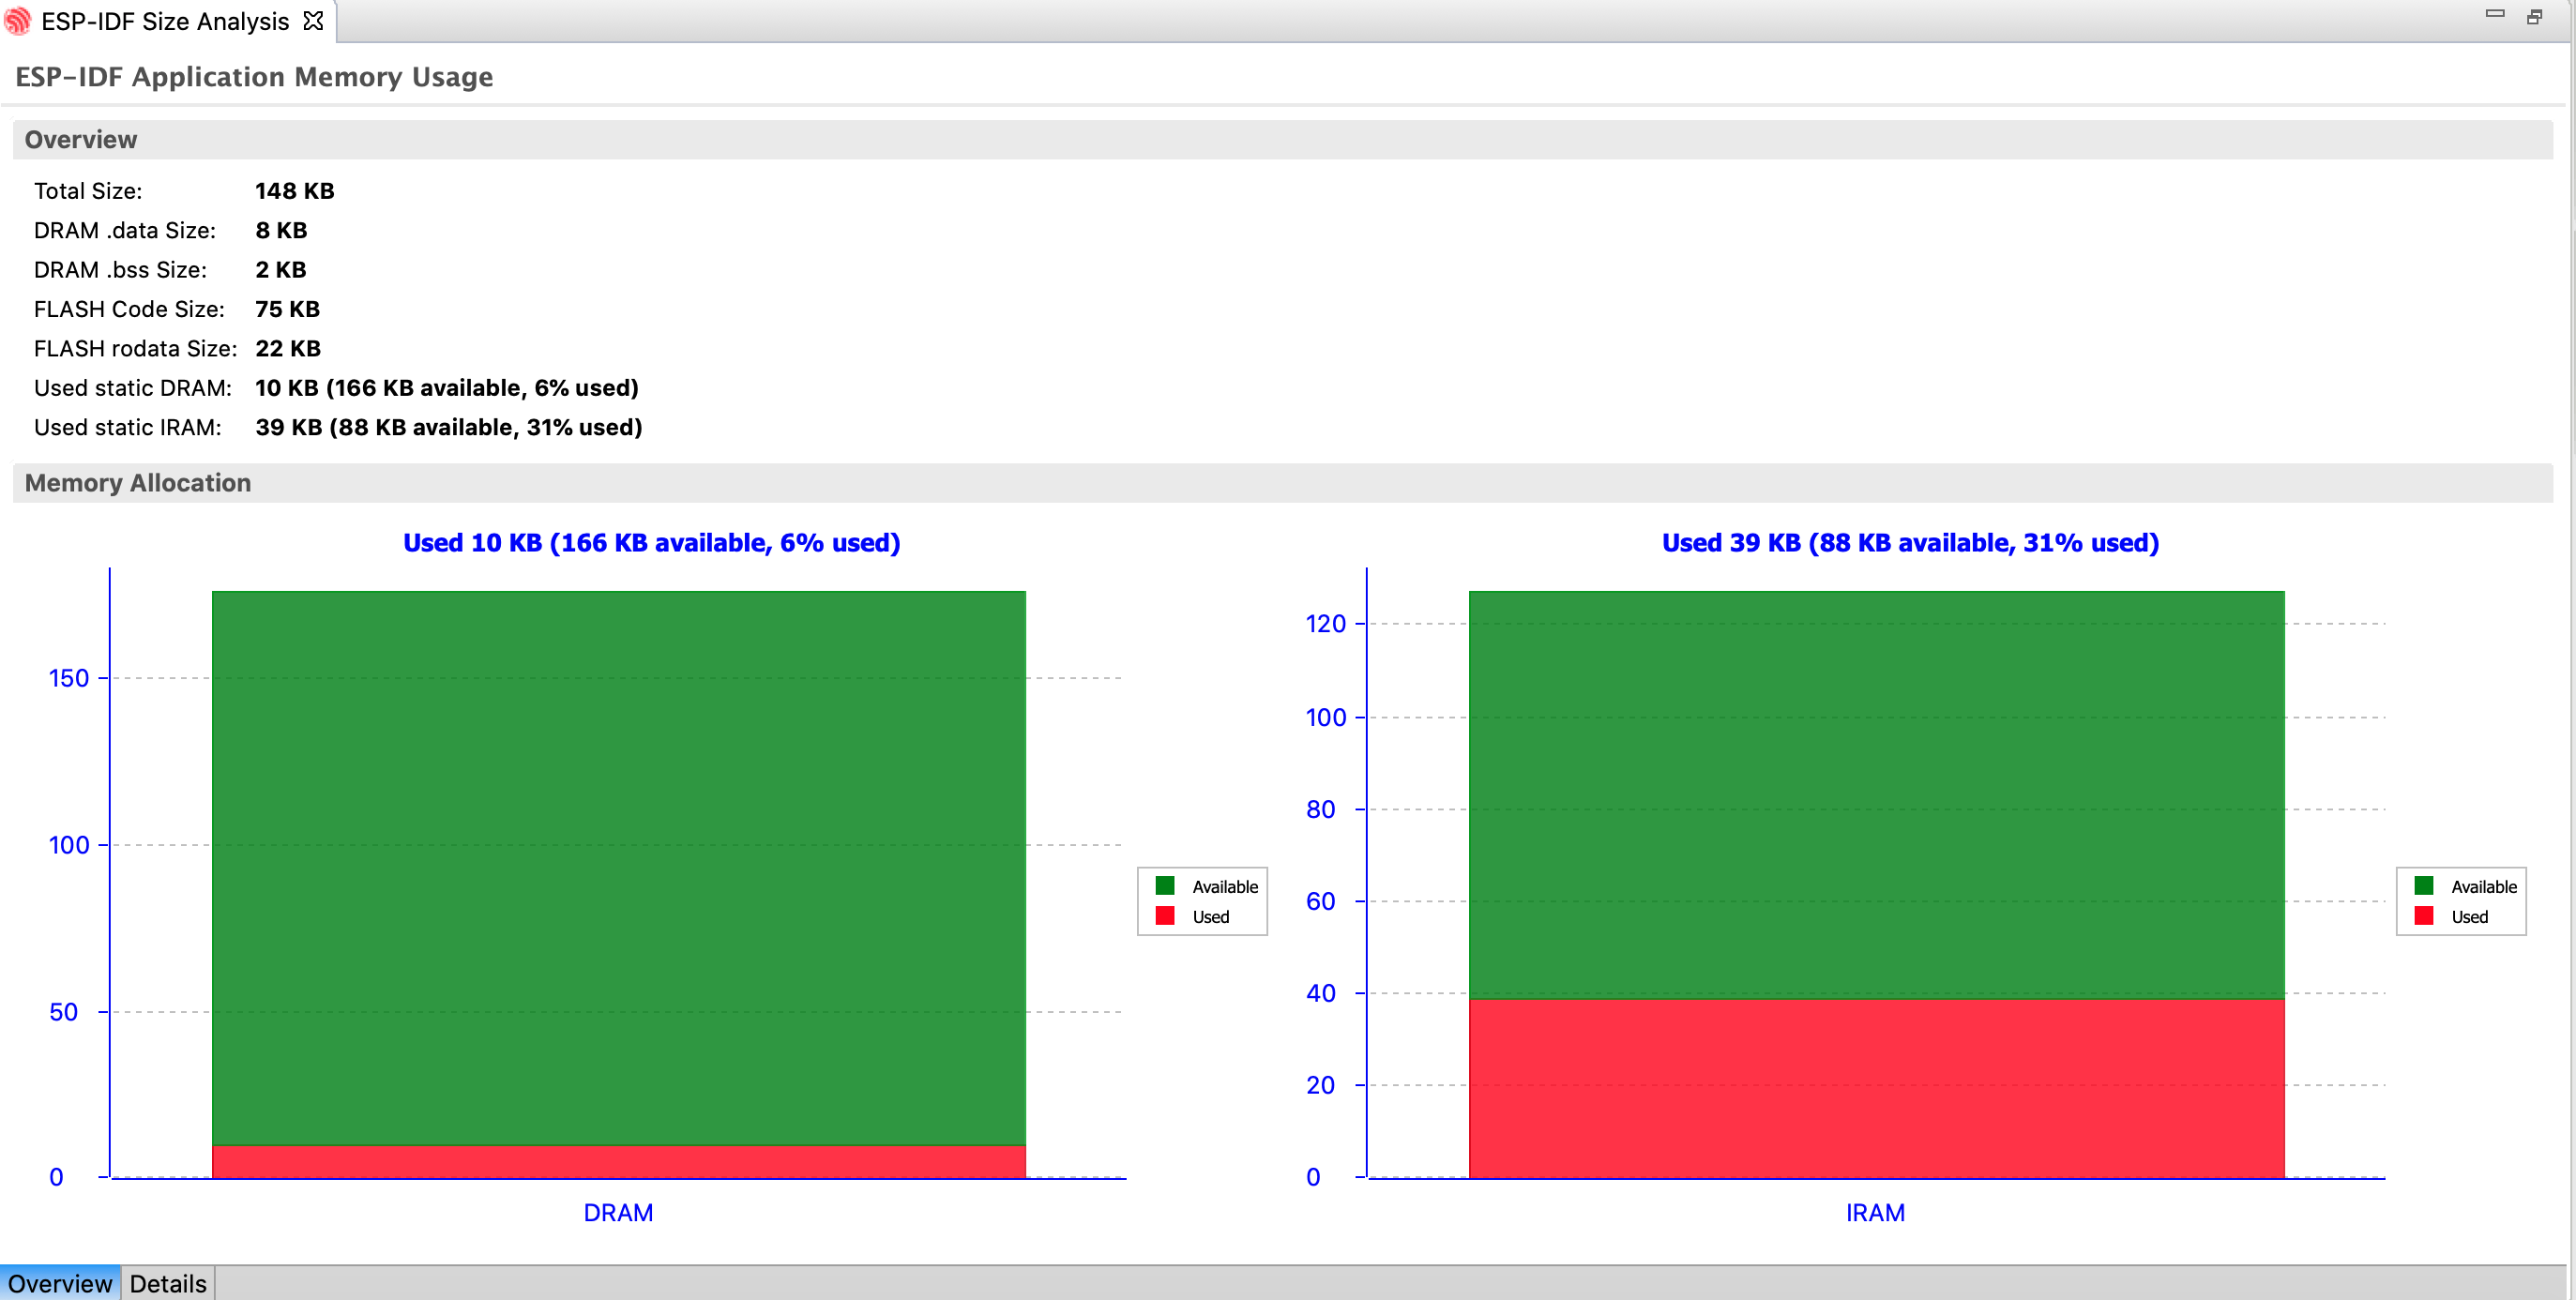The height and width of the screenshot is (1300, 2576).
Task: Click the red used portion of DRAM bar
Action: pos(618,1162)
